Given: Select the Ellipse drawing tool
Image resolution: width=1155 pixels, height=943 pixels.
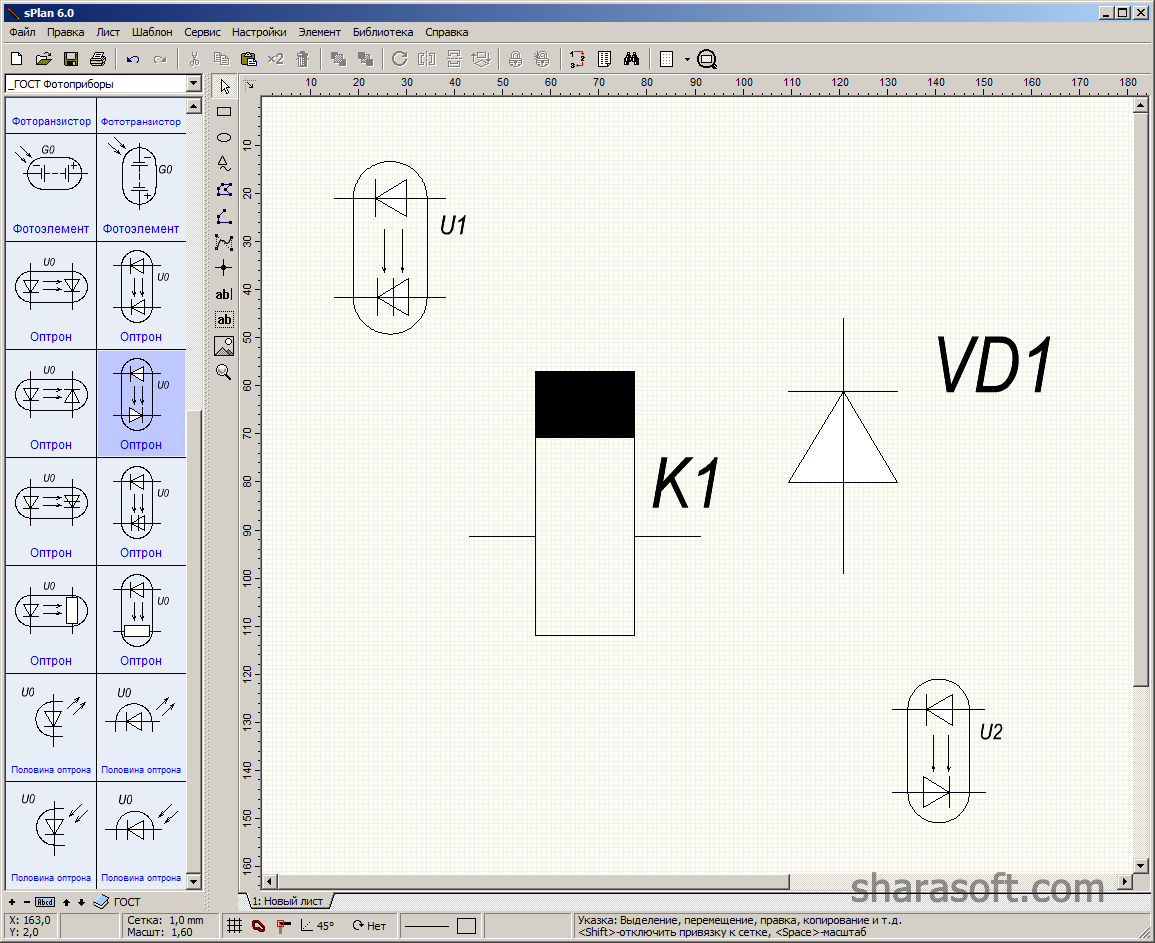Looking at the screenshot, I should [x=224, y=137].
